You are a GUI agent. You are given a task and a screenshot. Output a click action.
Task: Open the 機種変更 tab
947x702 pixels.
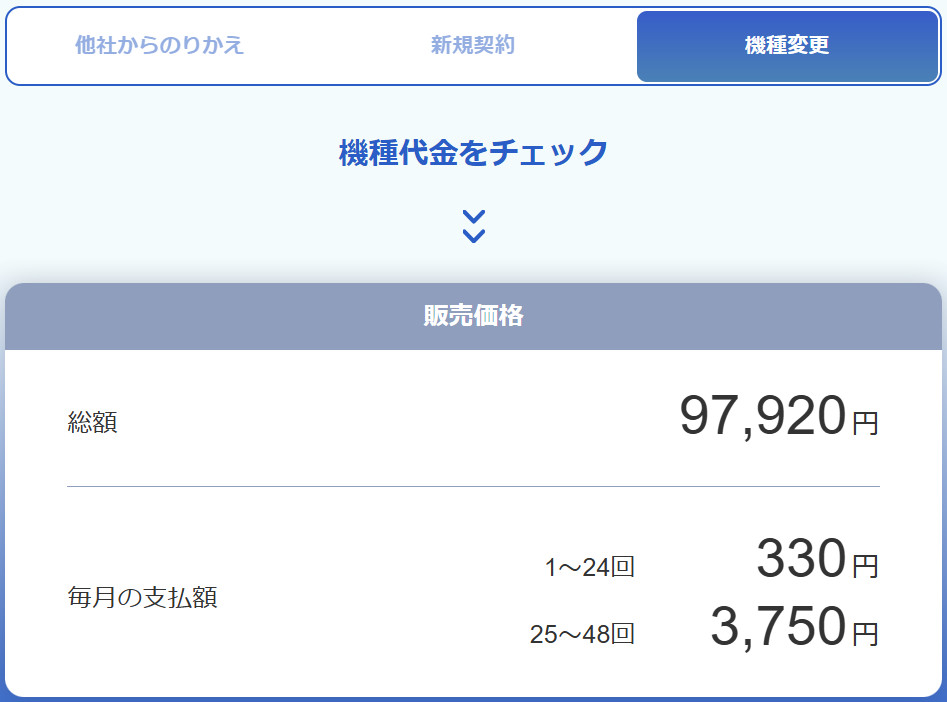(787, 46)
